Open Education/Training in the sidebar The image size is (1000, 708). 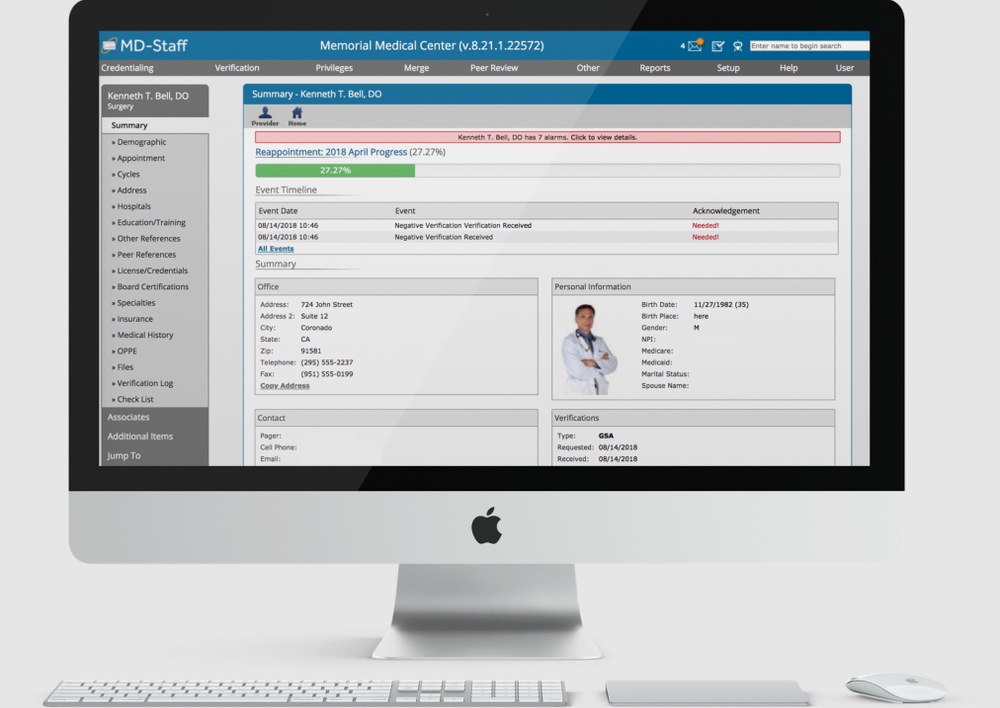pos(151,222)
